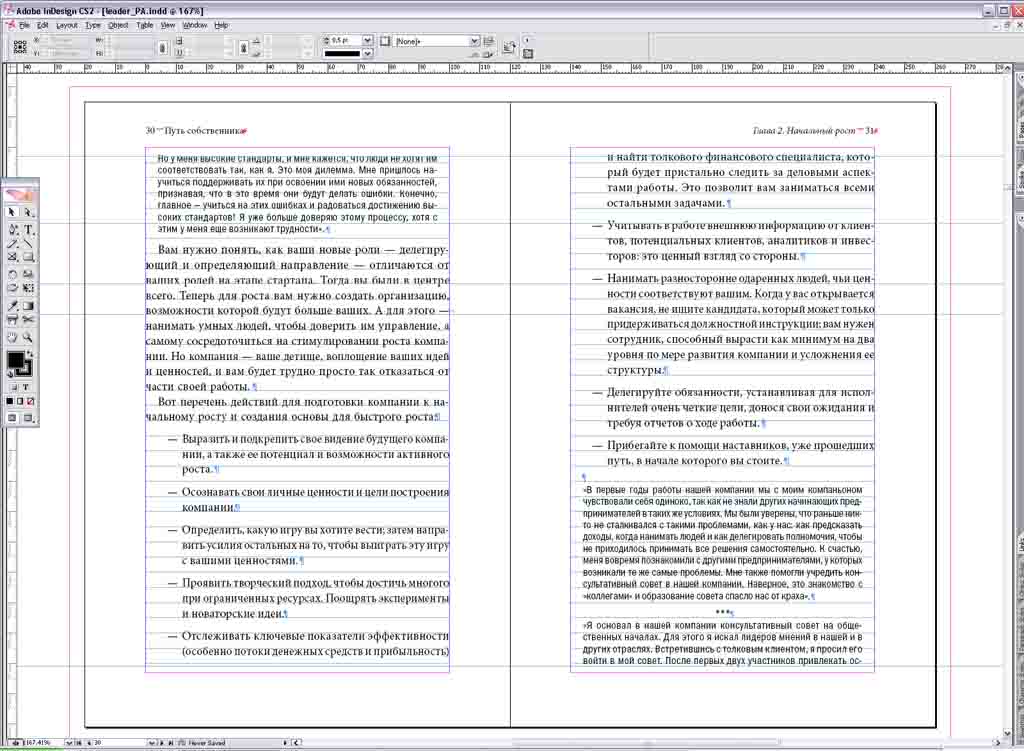The width and height of the screenshot is (1024, 751).
Task: Open the Window menu
Action: pyautogui.click(x=195, y=25)
